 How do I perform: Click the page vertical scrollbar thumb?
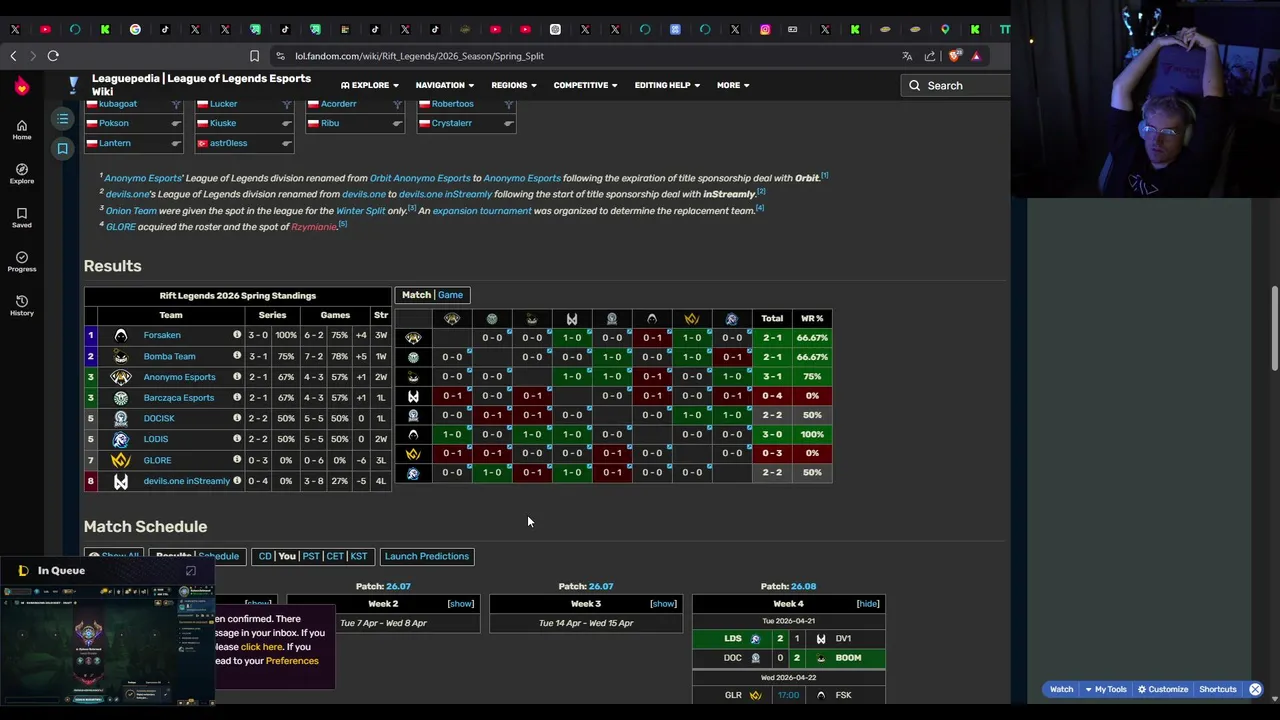coord(1274,328)
